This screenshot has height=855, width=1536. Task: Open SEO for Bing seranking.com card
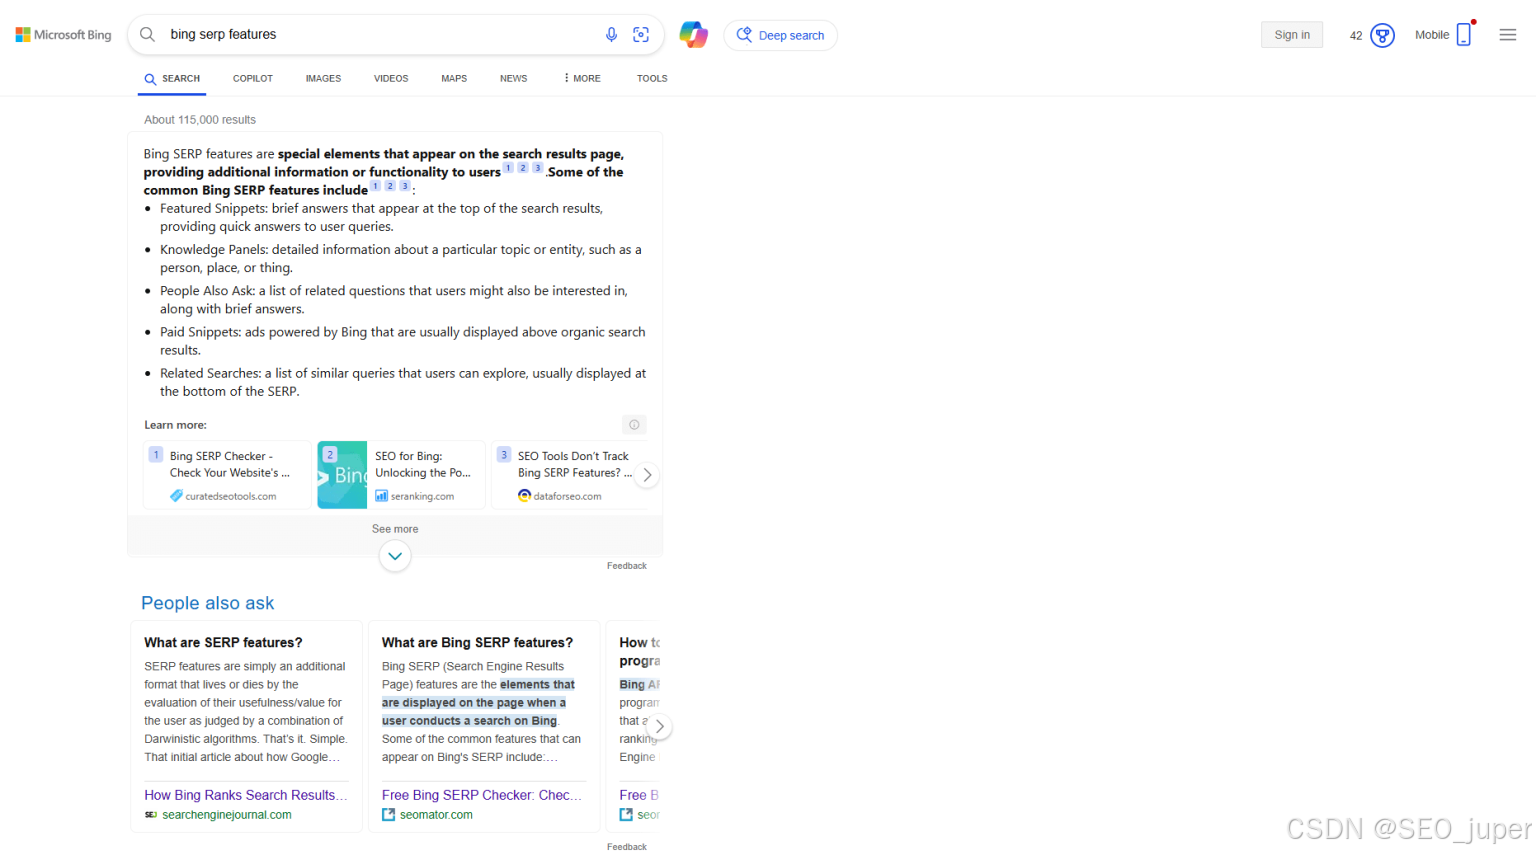pos(401,475)
